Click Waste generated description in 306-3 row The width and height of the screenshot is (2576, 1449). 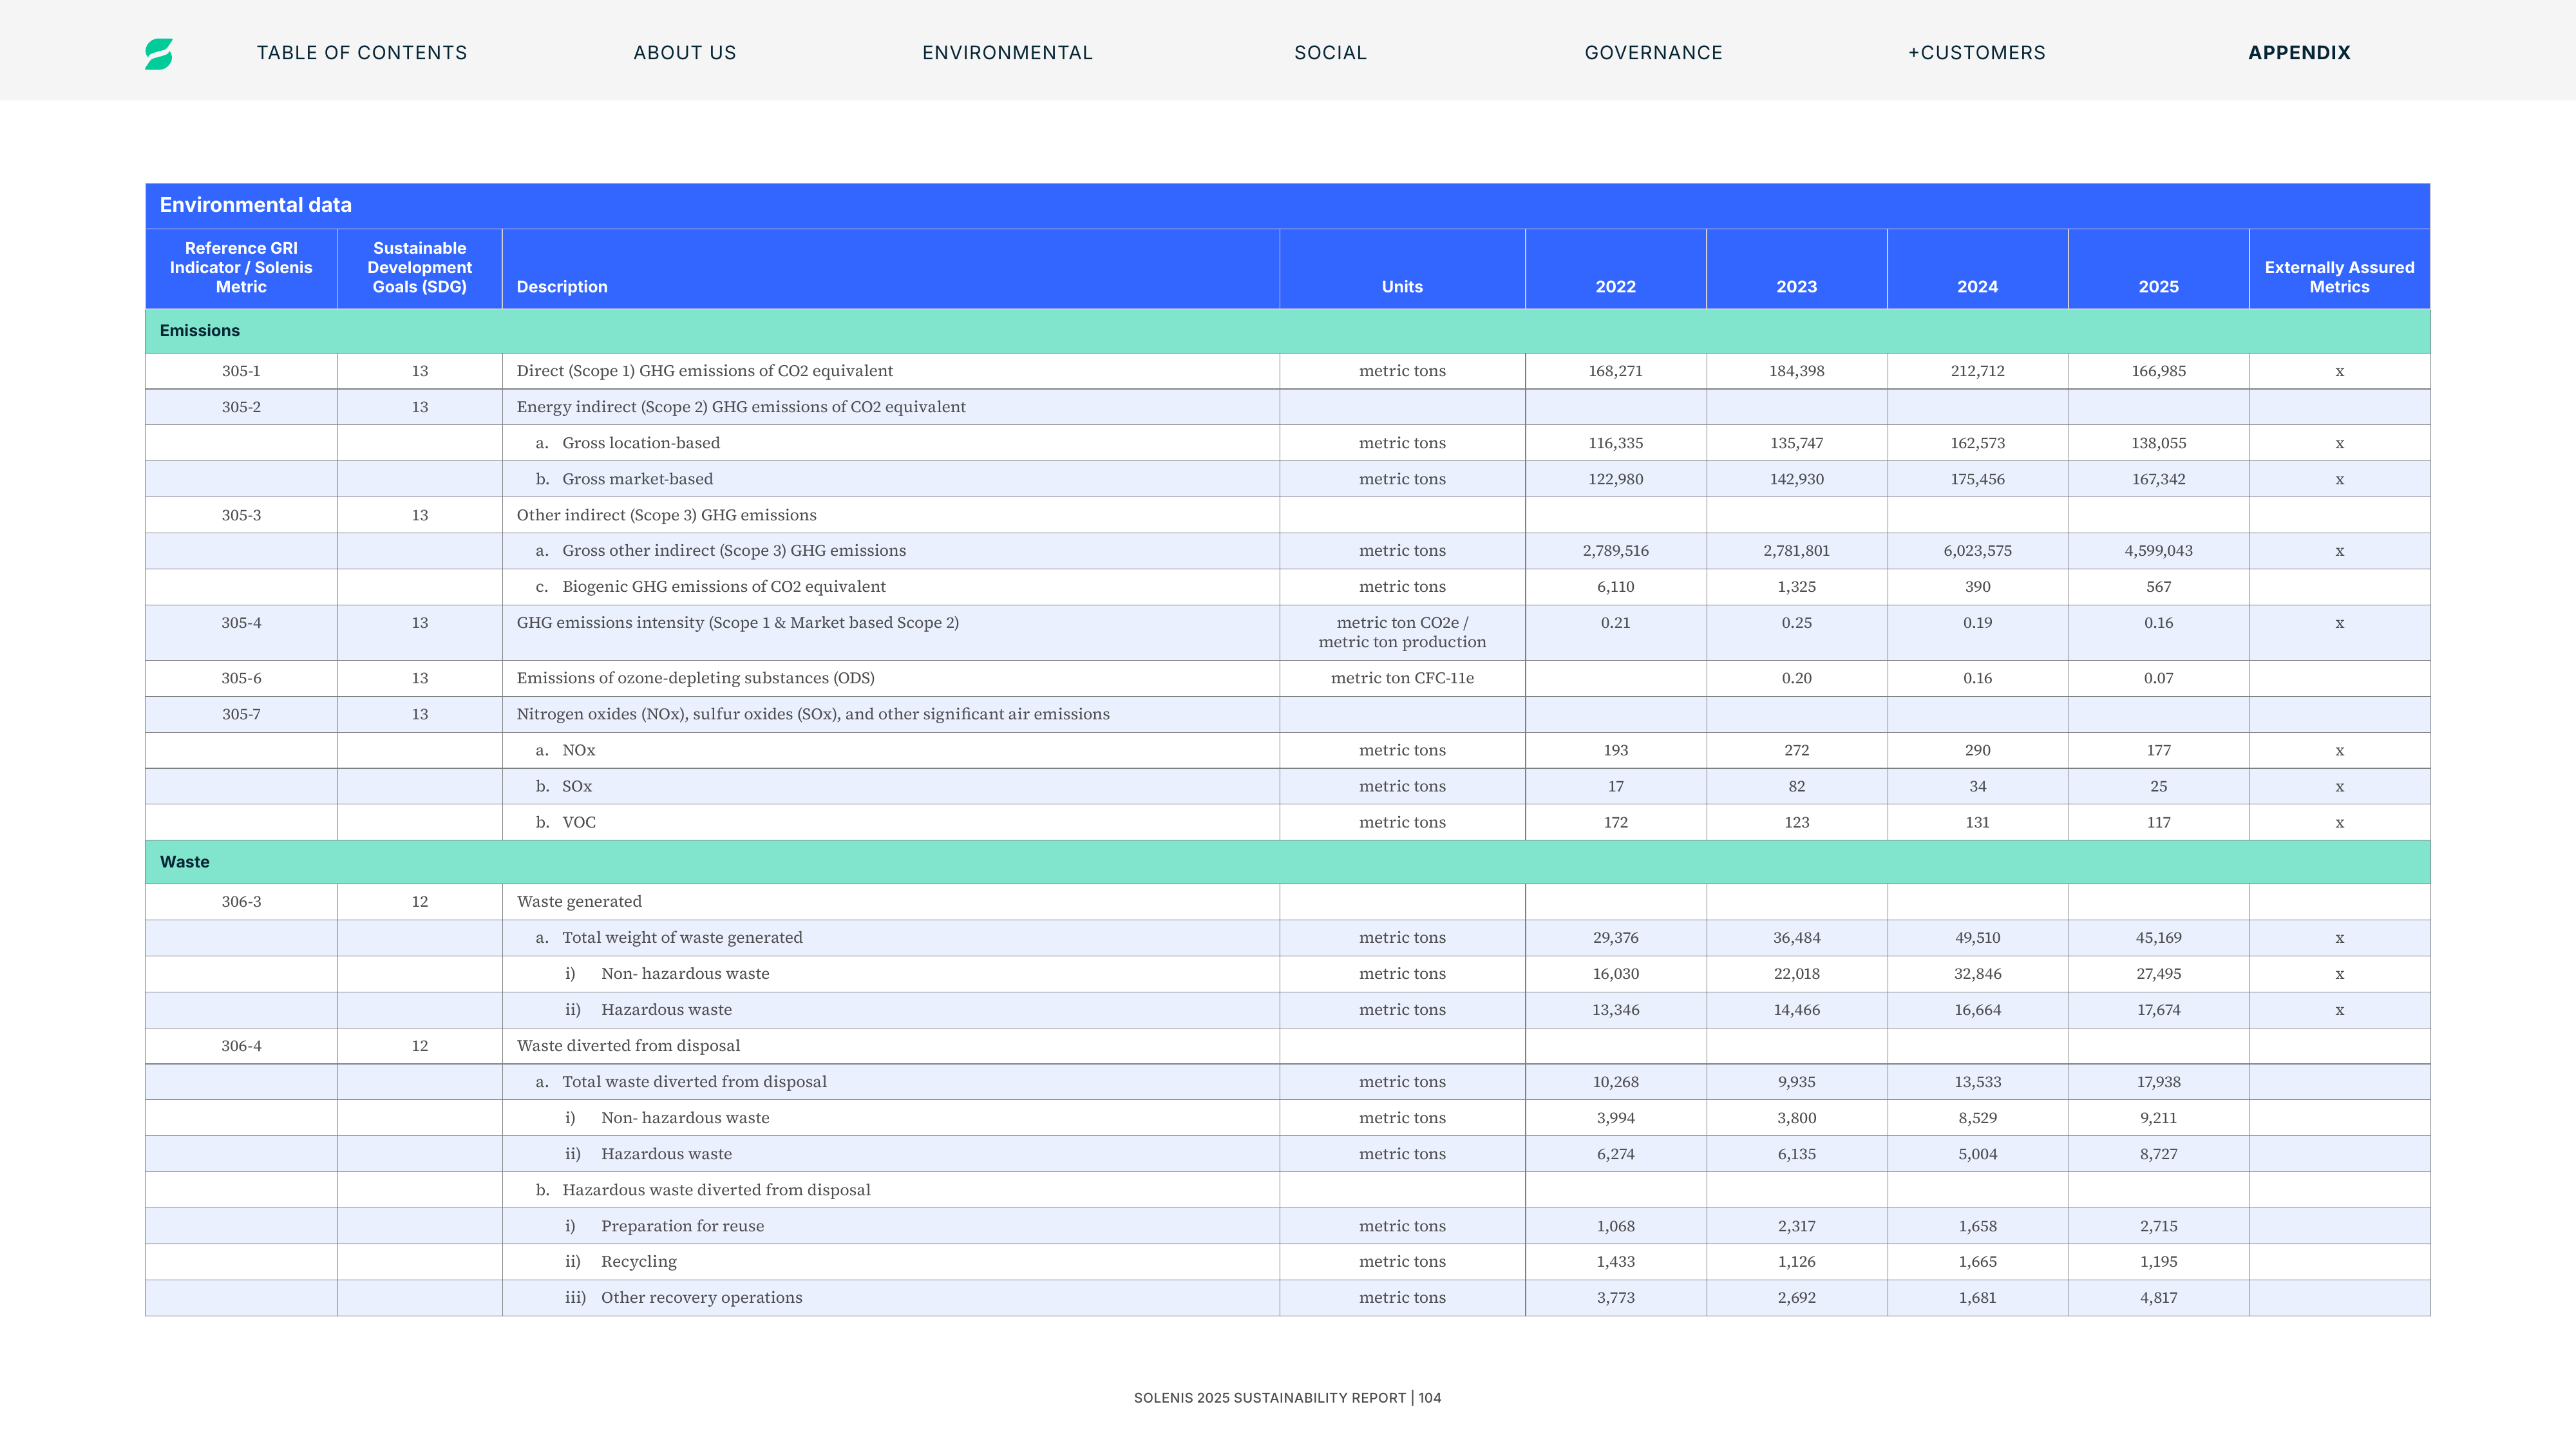(579, 902)
